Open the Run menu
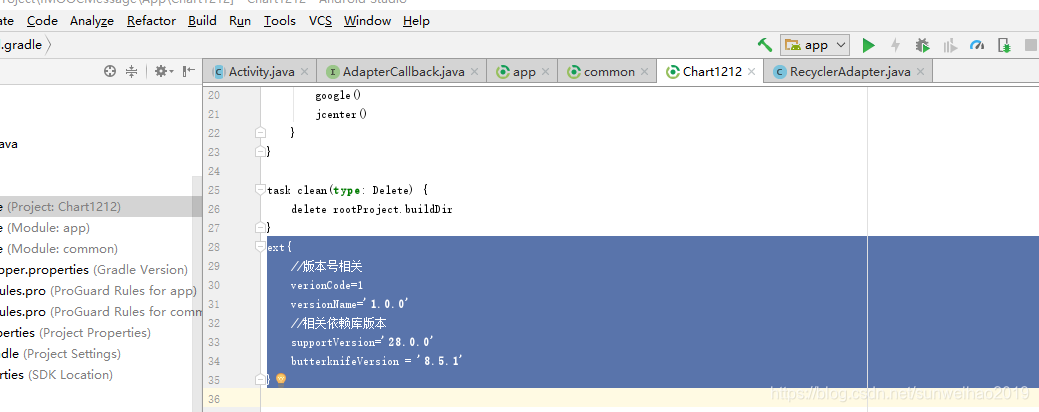 (240, 21)
